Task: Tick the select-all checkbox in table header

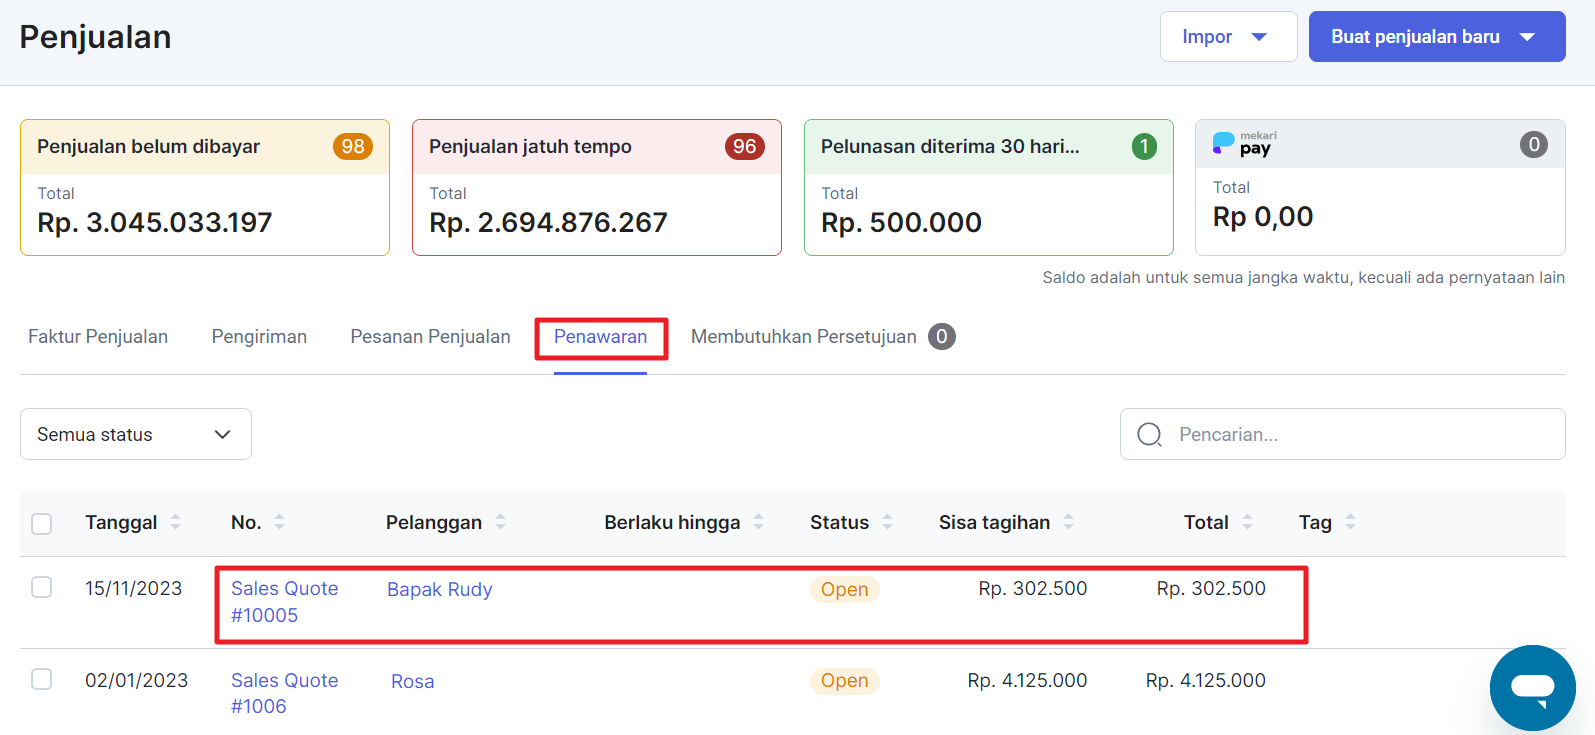Action: (x=42, y=524)
